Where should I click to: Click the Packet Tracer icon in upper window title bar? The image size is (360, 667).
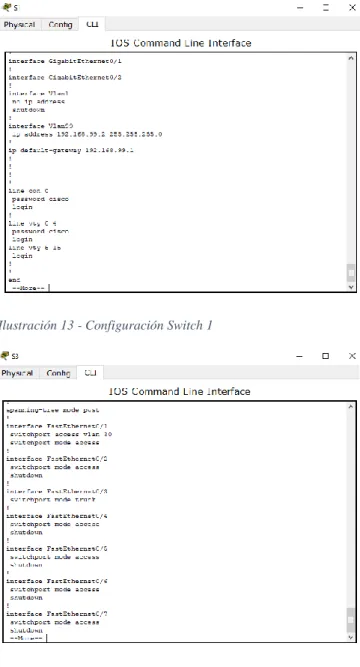[6, 7]
